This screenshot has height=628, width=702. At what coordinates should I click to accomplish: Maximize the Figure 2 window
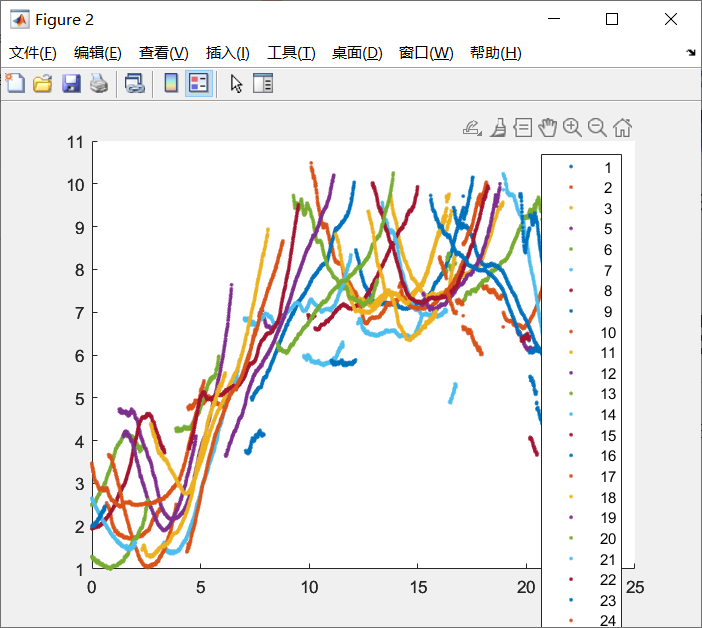tap(612, 19)
